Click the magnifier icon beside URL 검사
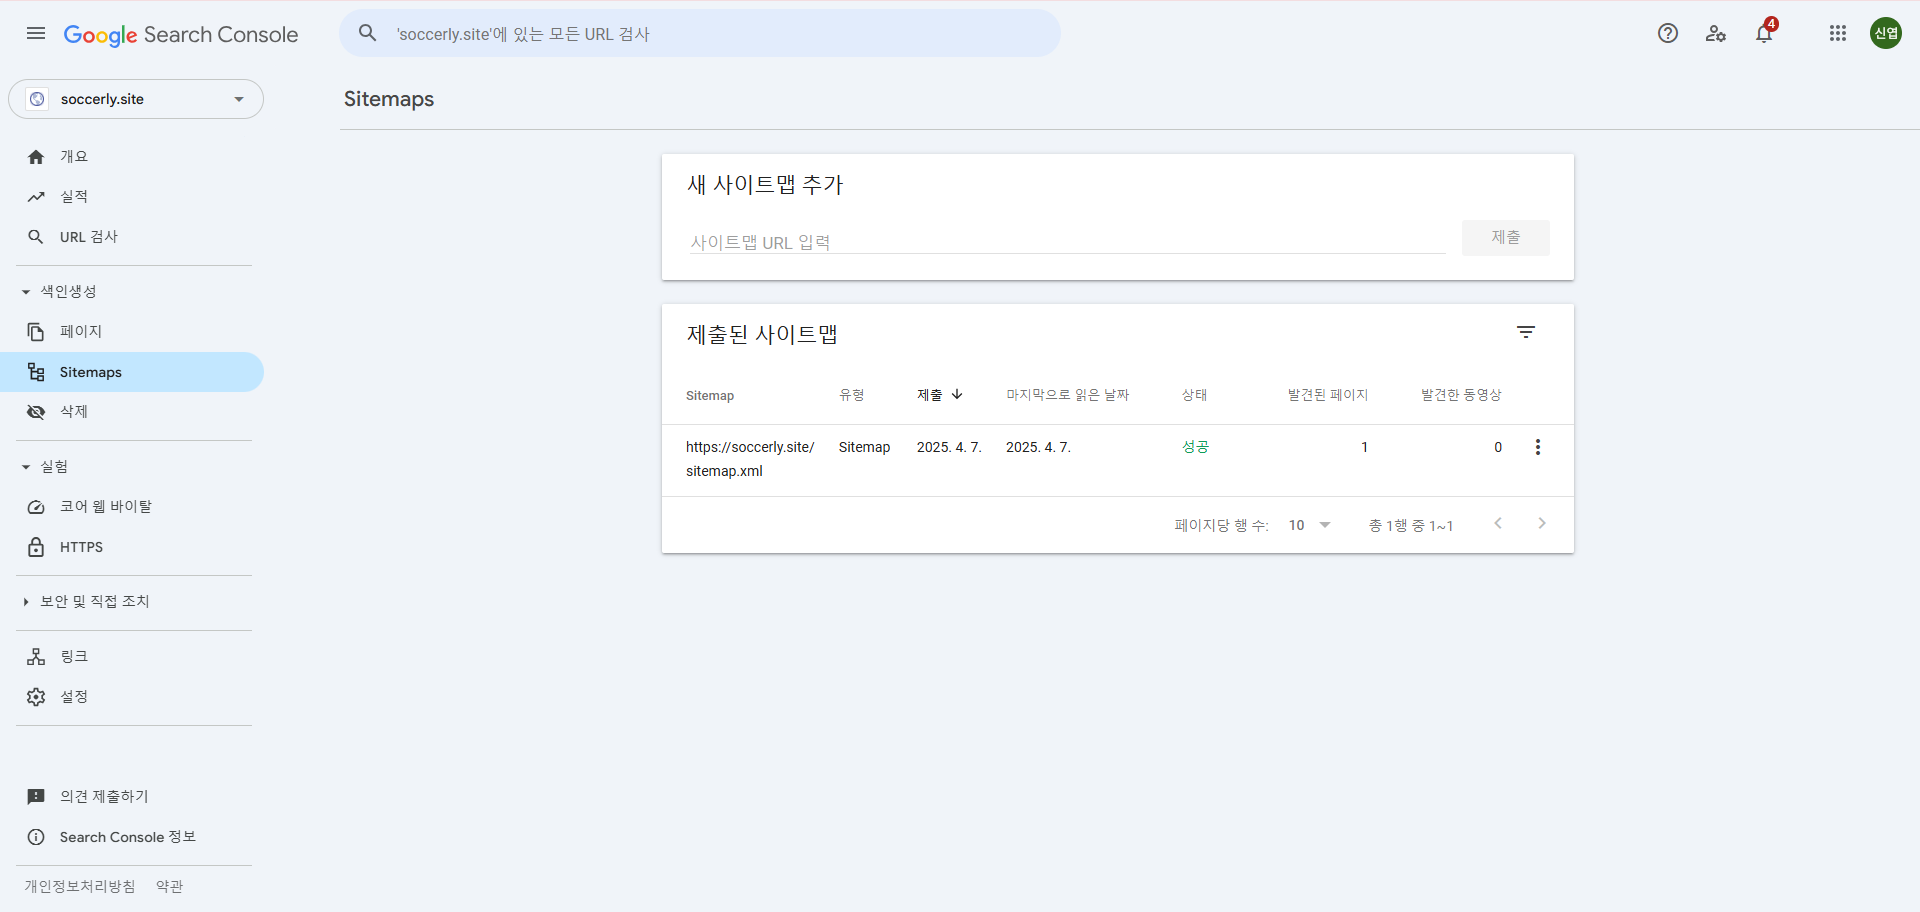Image resolution: width=1920 pixels, height=912 pixels. pos(36,237)
